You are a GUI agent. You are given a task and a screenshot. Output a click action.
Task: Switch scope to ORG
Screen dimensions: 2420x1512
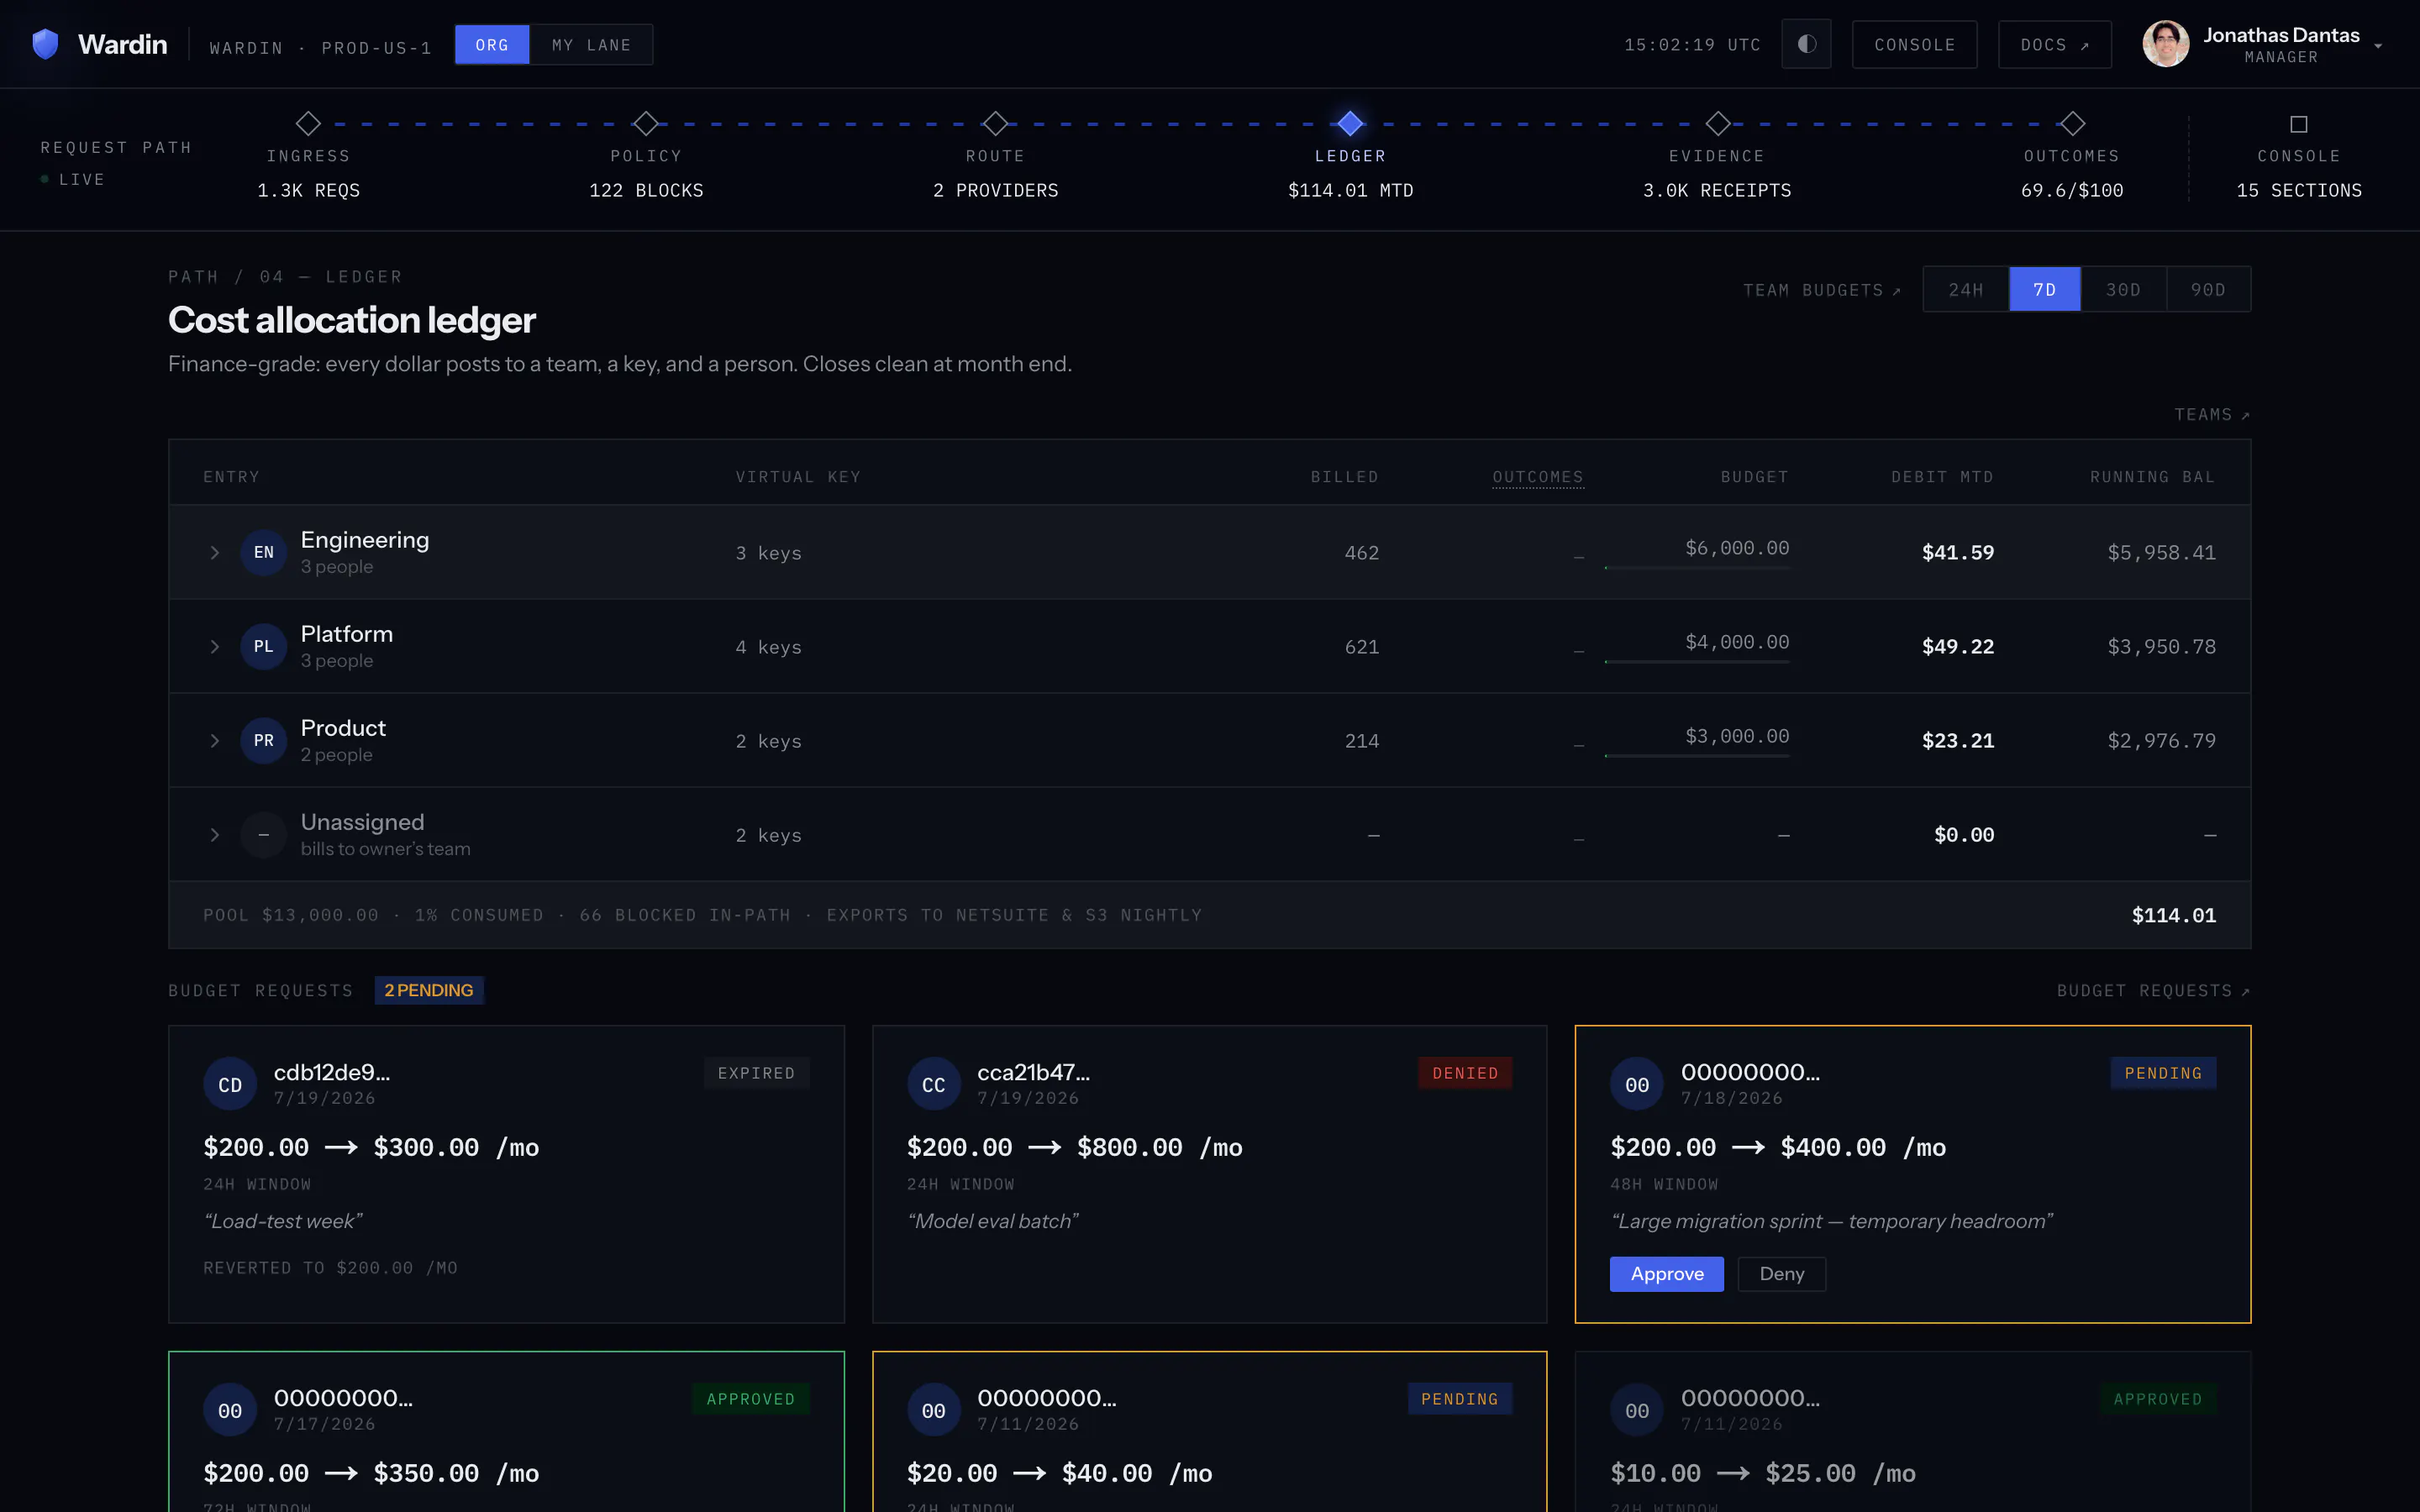492,45
